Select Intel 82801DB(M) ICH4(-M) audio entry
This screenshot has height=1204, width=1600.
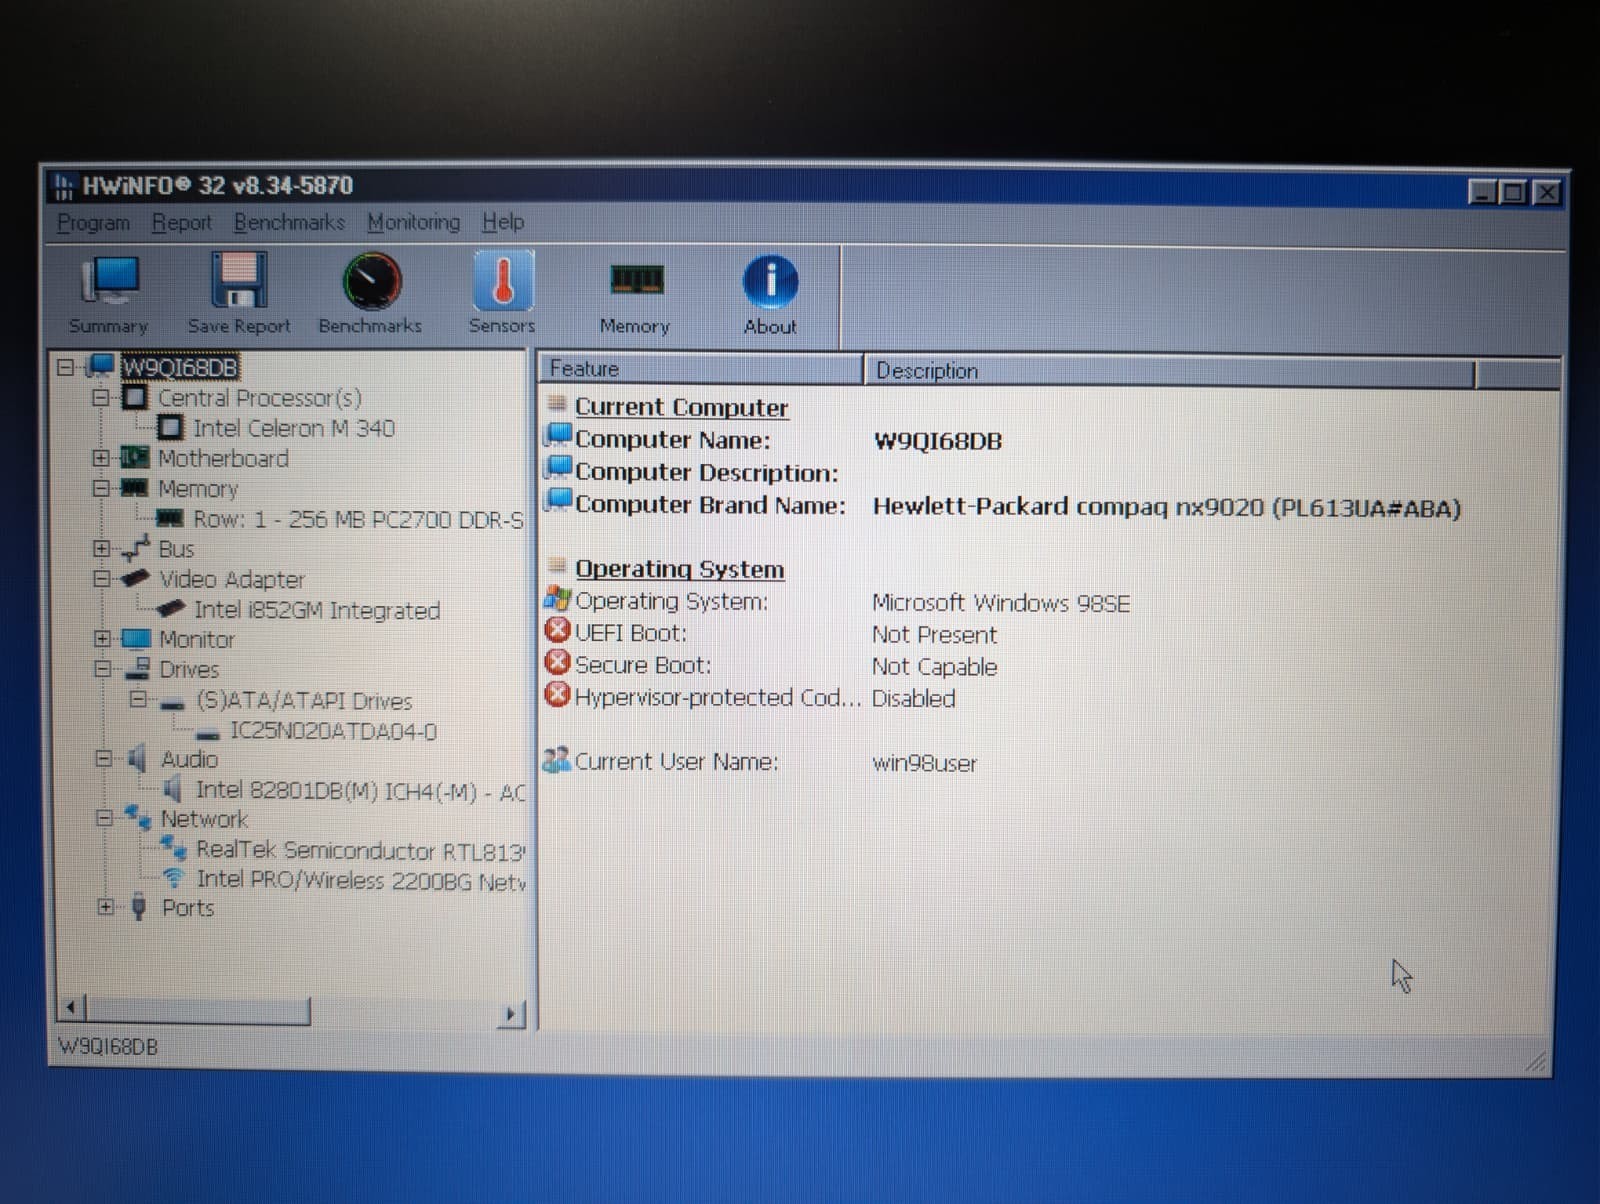[x=360, y=791]
